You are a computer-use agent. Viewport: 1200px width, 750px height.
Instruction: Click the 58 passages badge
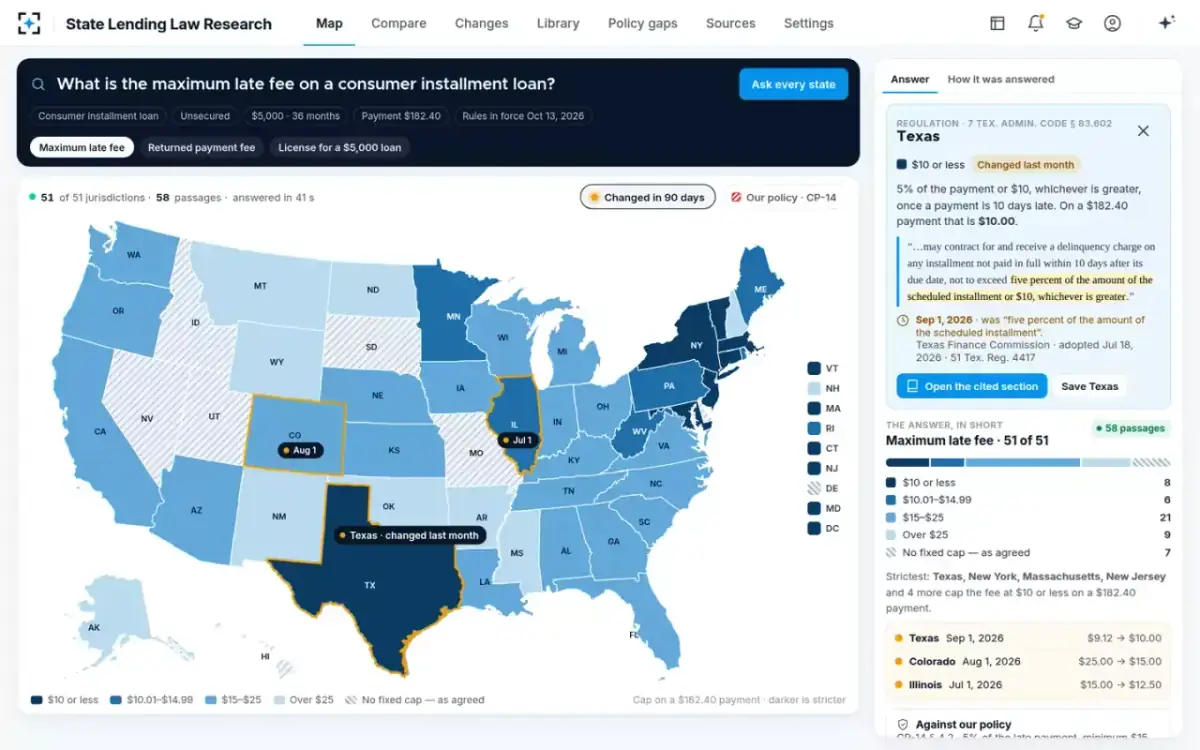click(1131, 428)
